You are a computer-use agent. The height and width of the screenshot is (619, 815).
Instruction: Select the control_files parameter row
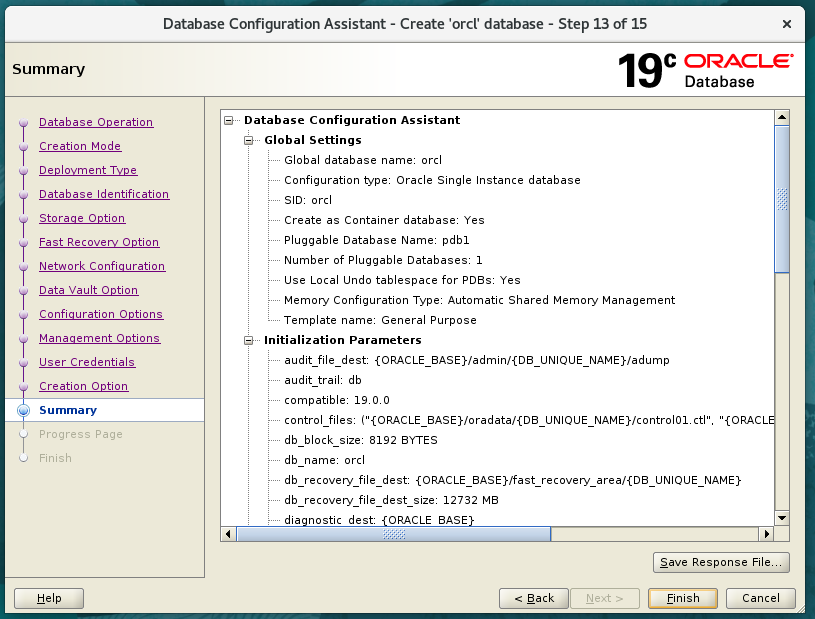pos(529,420)
